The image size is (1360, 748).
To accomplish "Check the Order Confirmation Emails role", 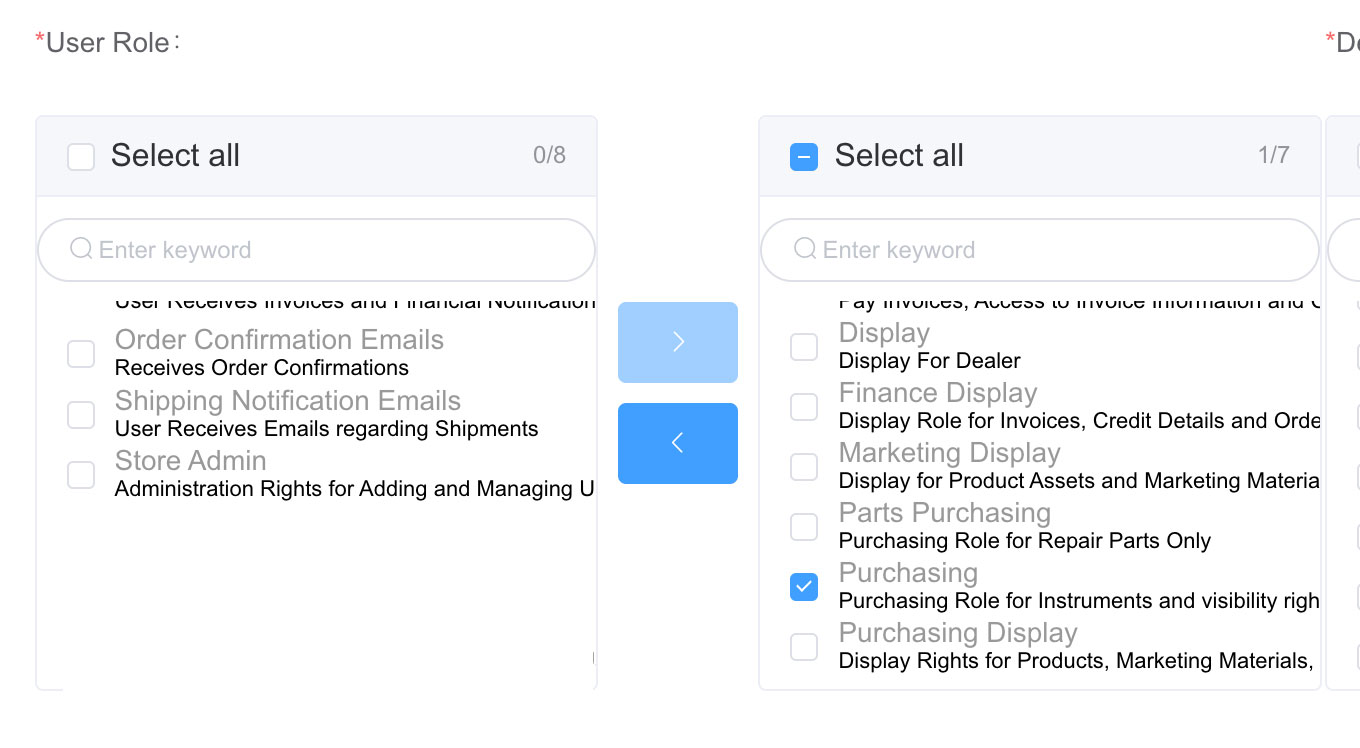I will pos(81,353).
